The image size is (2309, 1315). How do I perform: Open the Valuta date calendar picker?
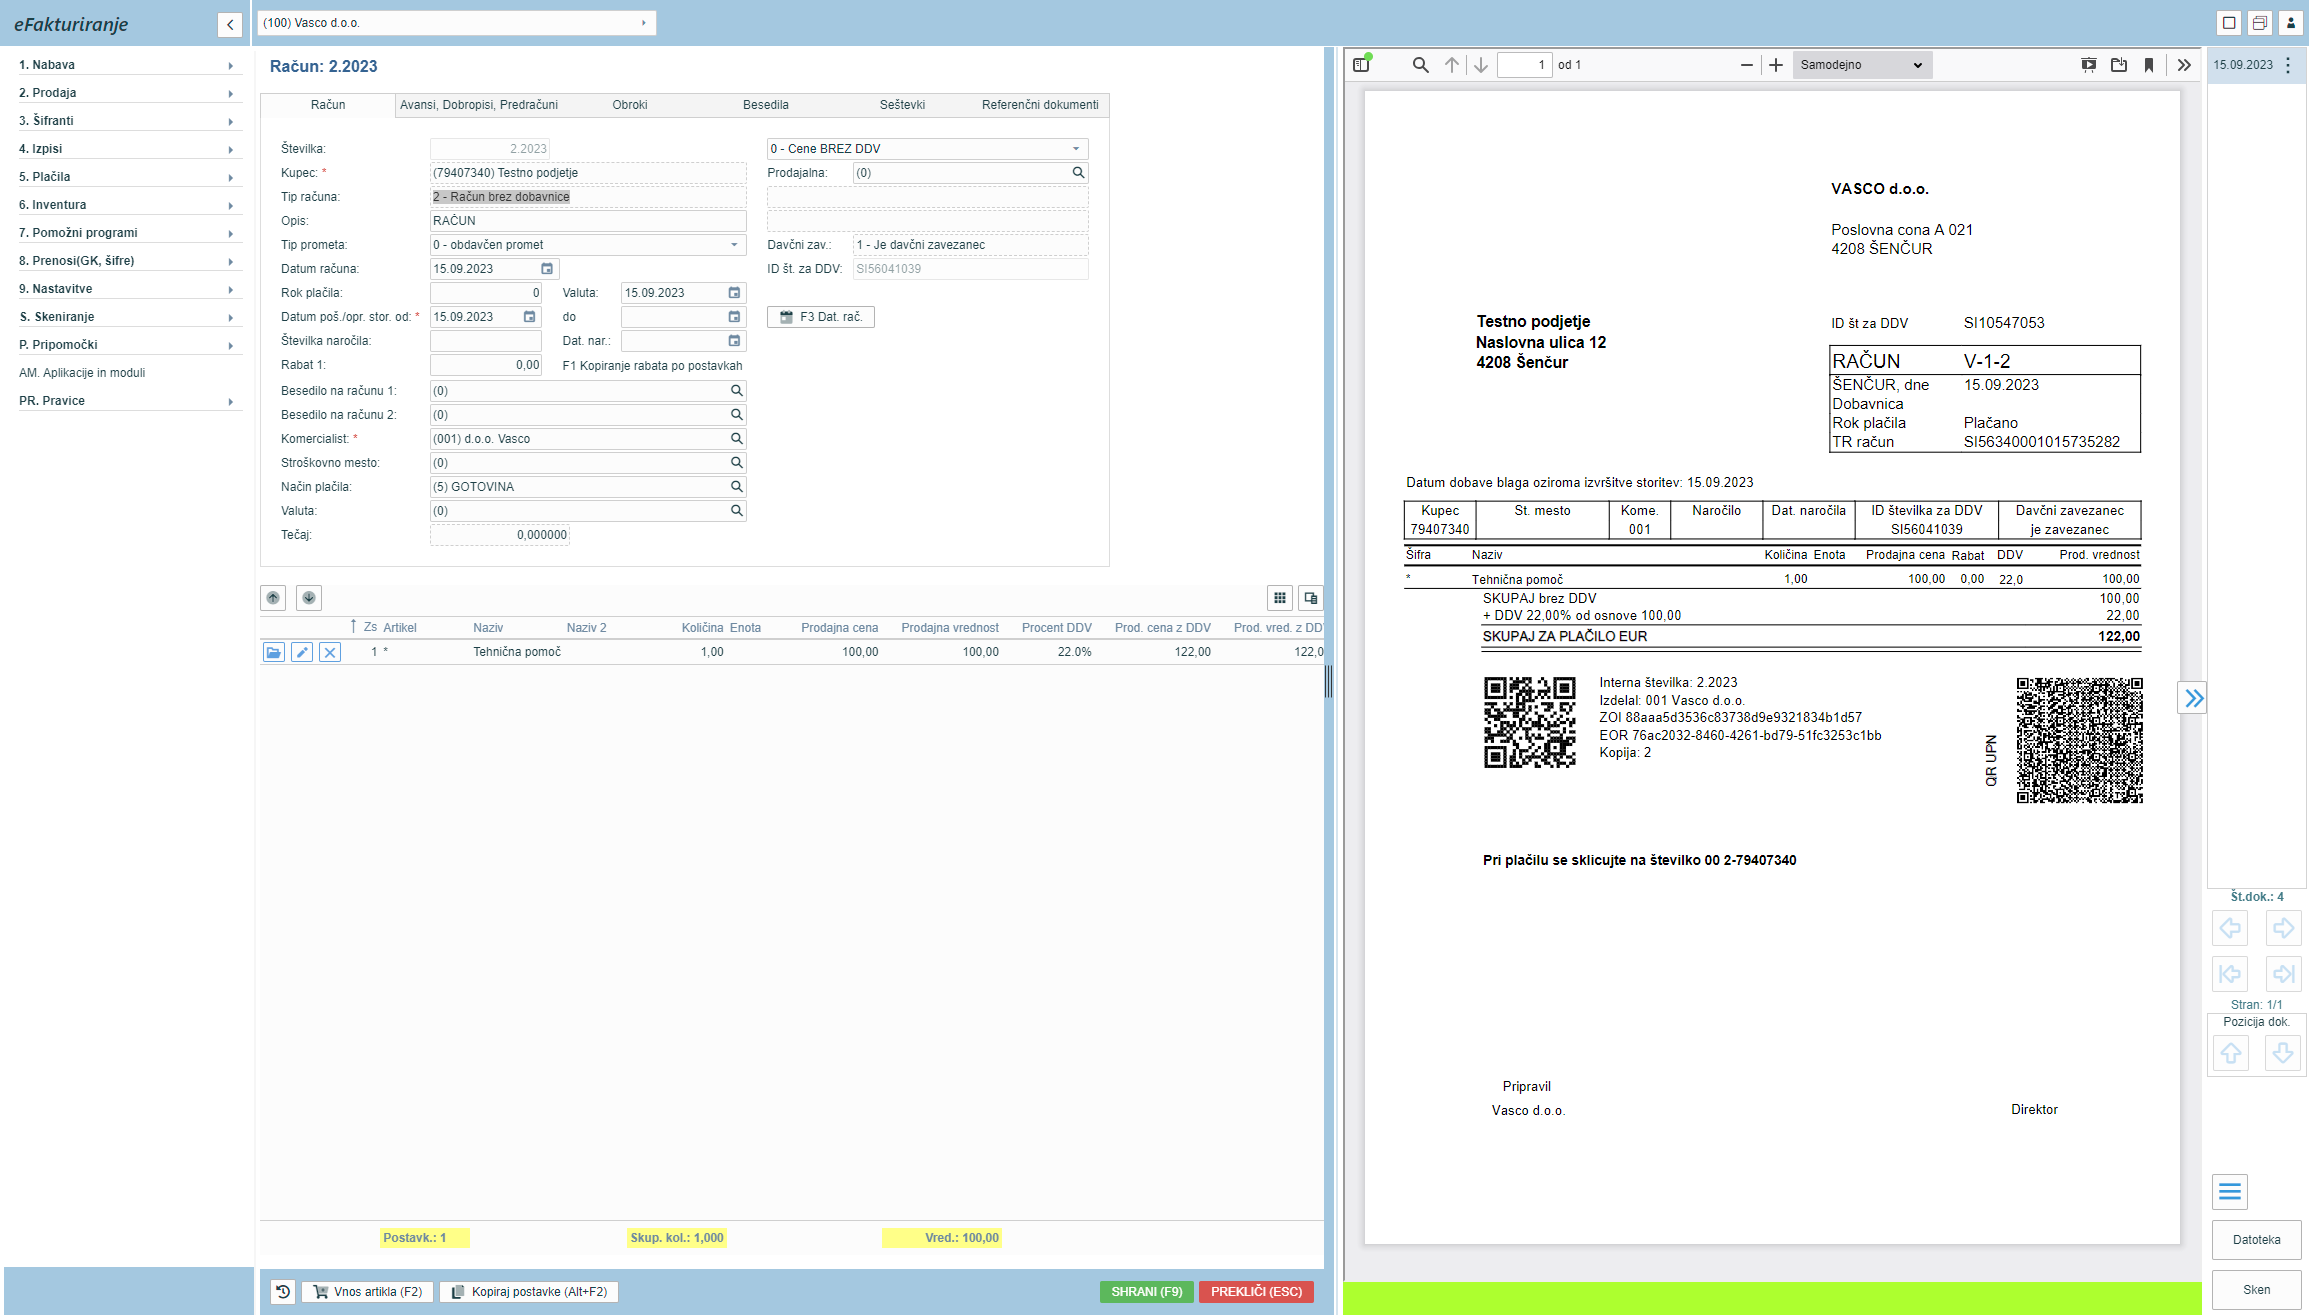[734, 293]
